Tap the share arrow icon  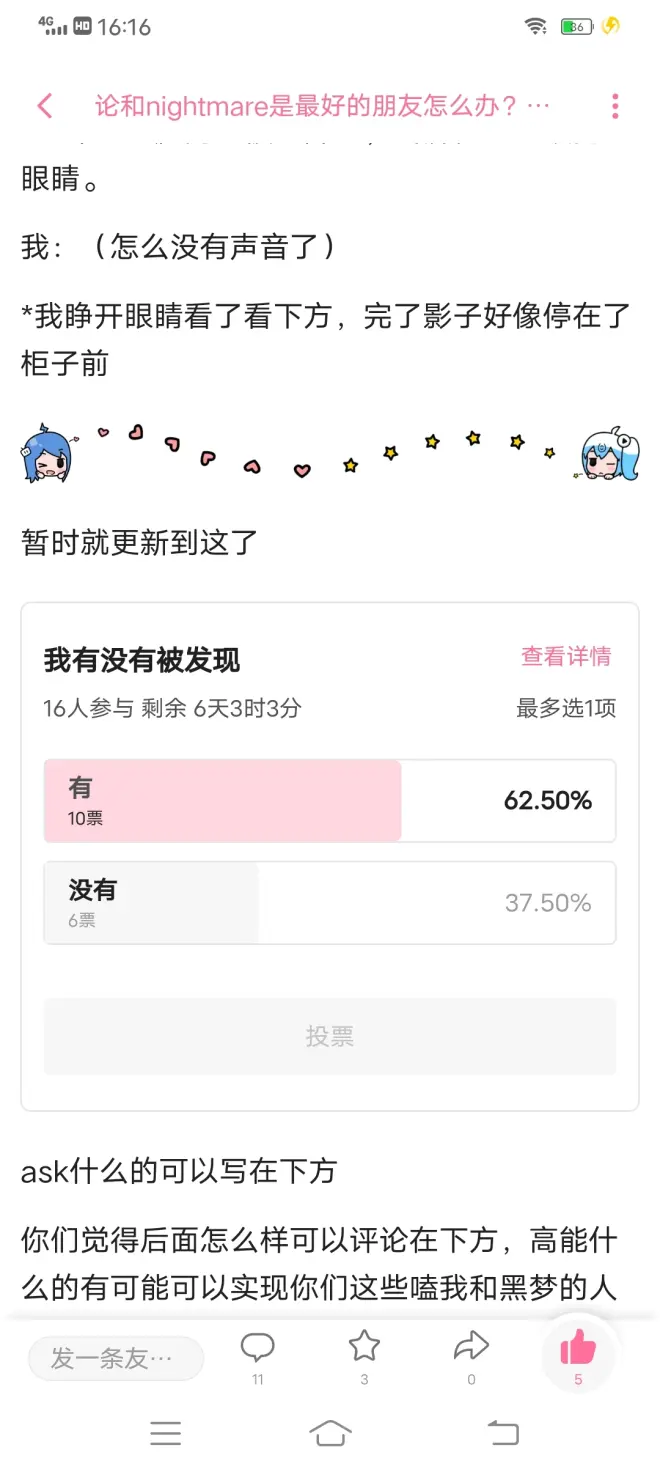(x=471, y=1347)
